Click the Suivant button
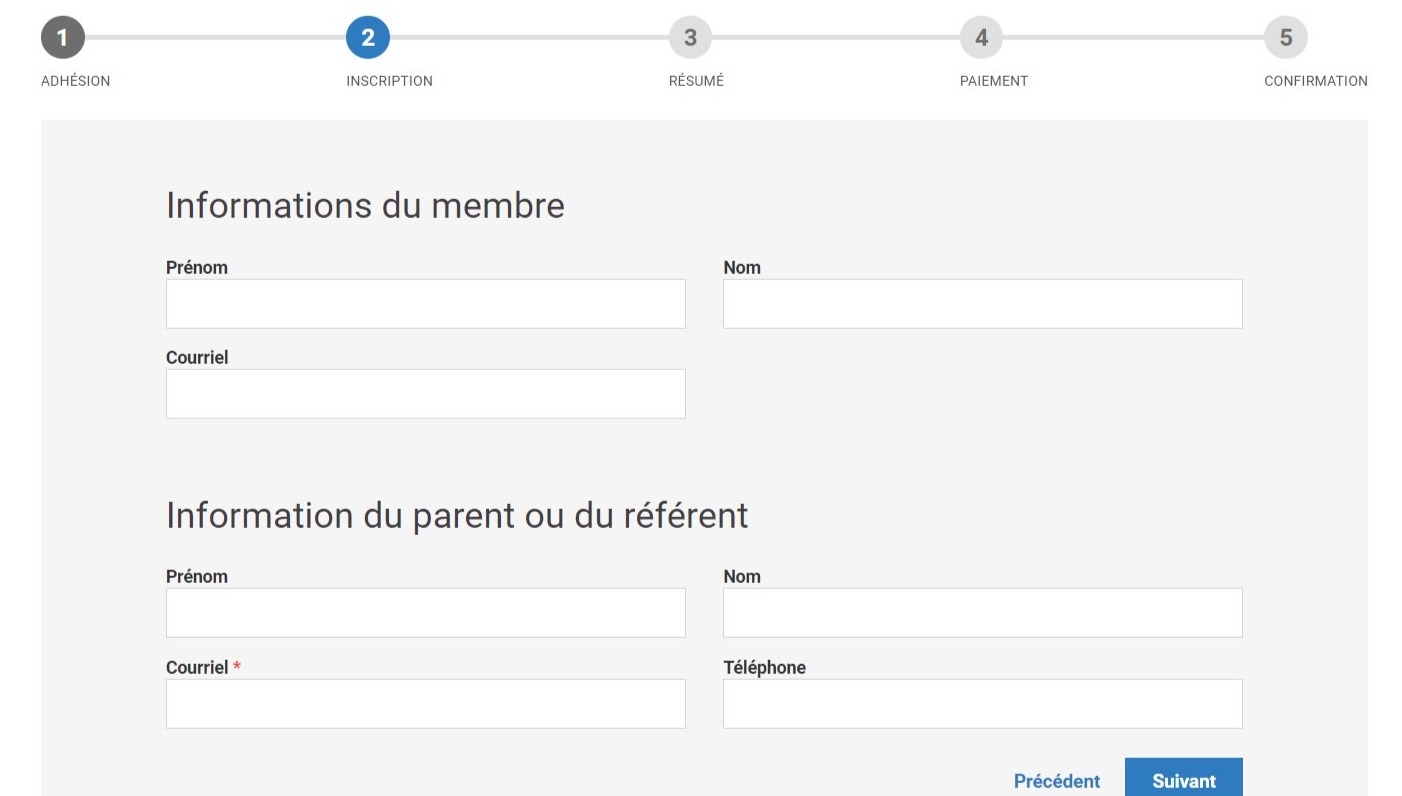The width and height of the screenshot is (1402, 796). [x=1184, y=780]
